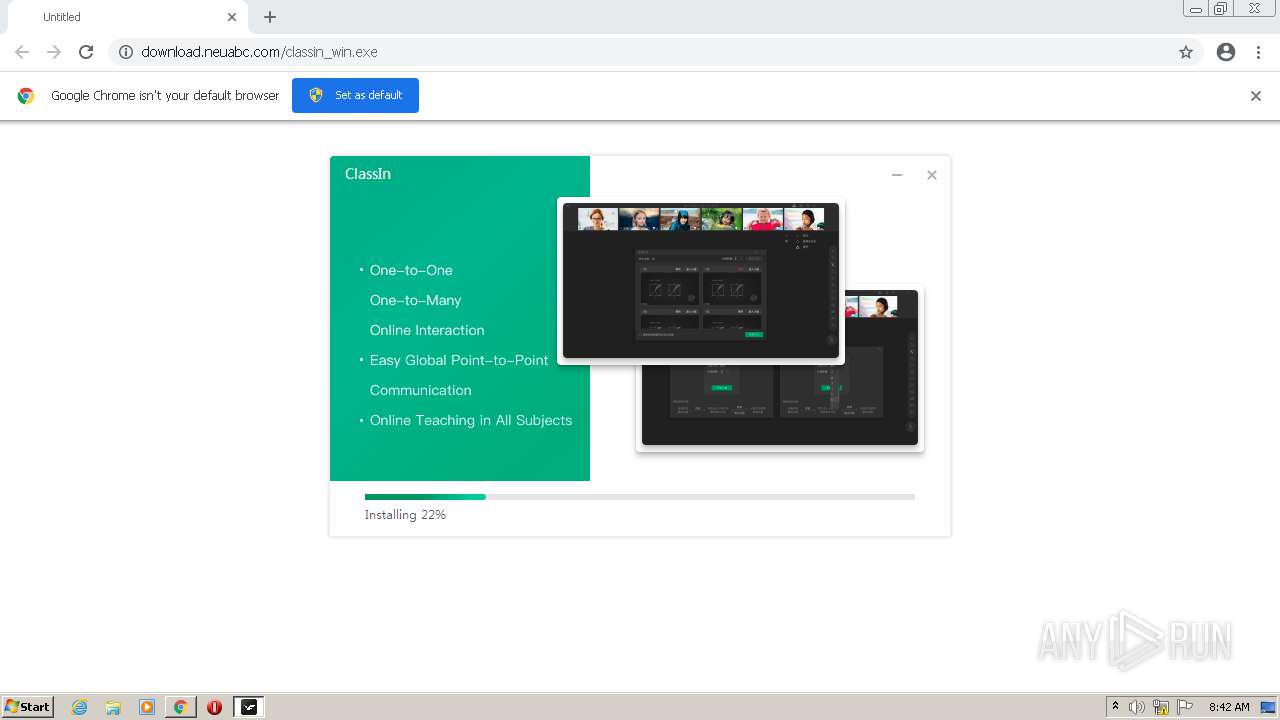
Task: Close the ClassIn installer window
Action: pos(932,175)
